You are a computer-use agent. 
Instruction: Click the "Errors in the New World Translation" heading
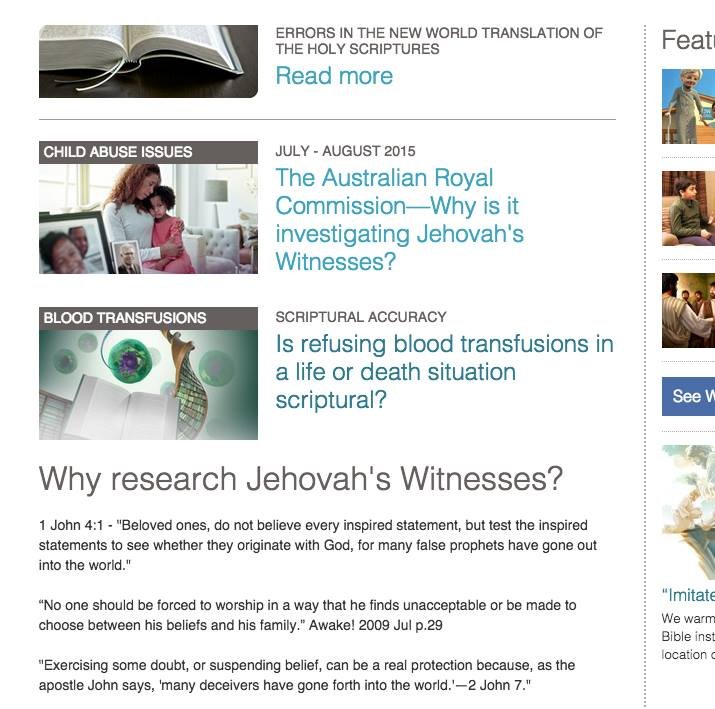tap(439, 41)
